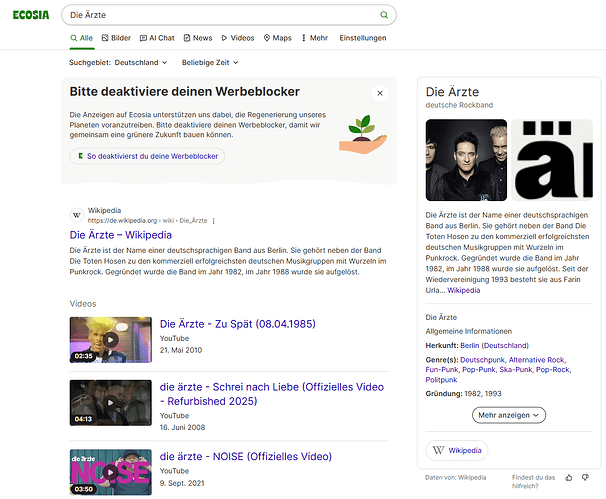The width and height of the screenshot is (606, 499).
Task: Click the plant in hand illustration
Action: click(x=363, y=134)
